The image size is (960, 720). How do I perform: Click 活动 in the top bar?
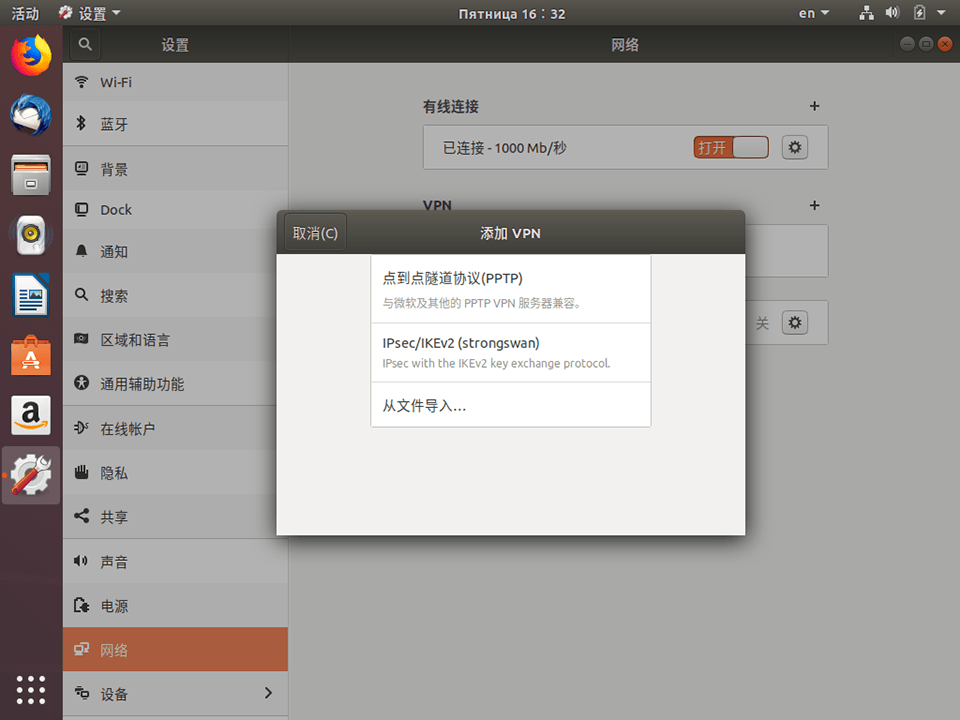(25, 13)
